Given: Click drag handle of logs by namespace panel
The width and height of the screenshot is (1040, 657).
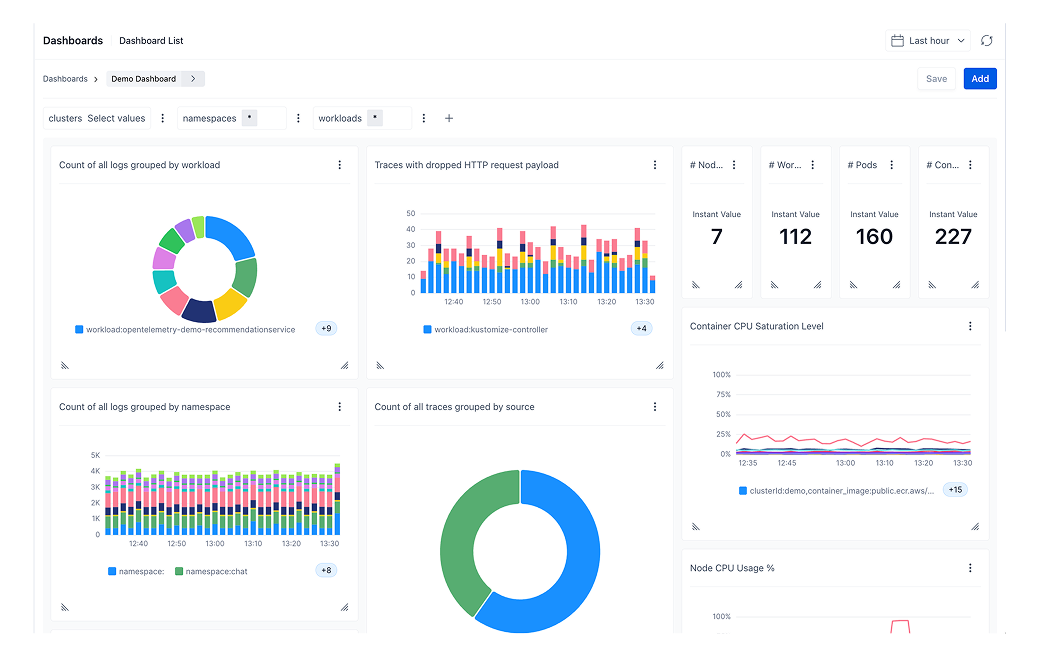Looking at the screenshot, I should (65, 607).
